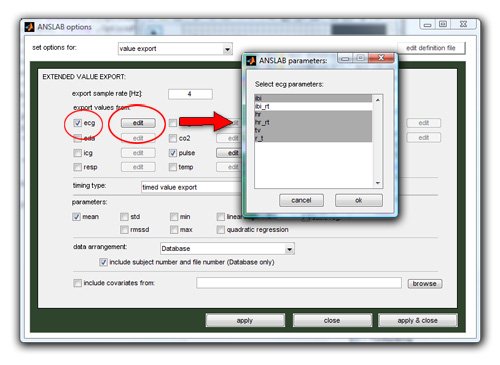Viewport: 500px width, 365px height.
Task: Enable the resp checkbox
Action: pyautogui.click(x=77, y=167)
